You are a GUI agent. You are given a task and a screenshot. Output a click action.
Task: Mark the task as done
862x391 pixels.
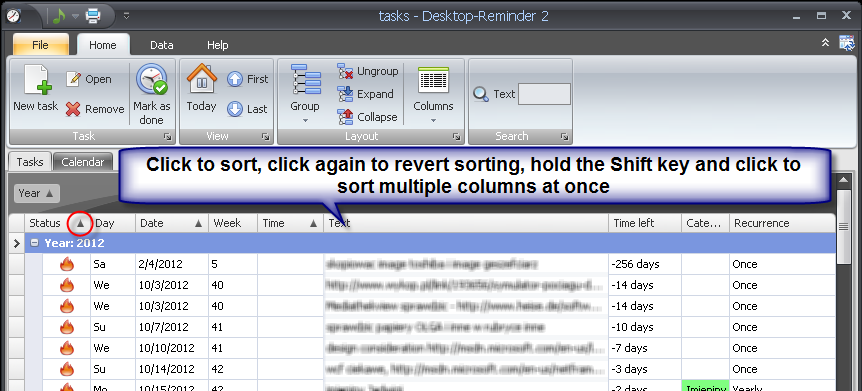point(152,94)
